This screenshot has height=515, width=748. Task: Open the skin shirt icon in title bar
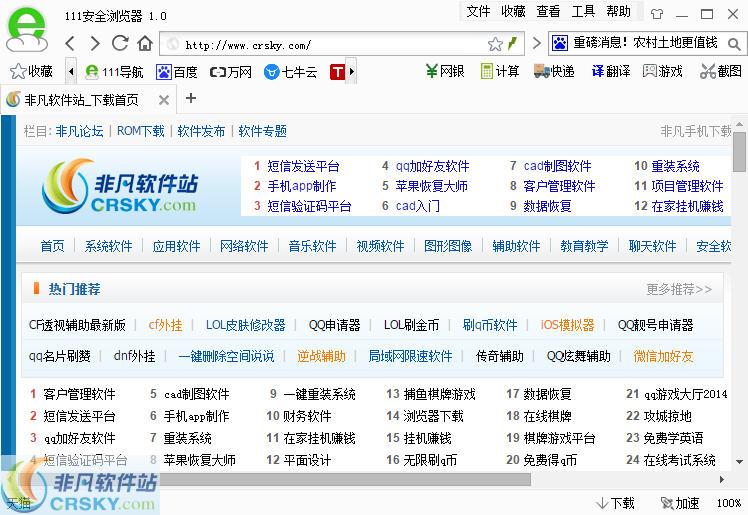(657, 14)
